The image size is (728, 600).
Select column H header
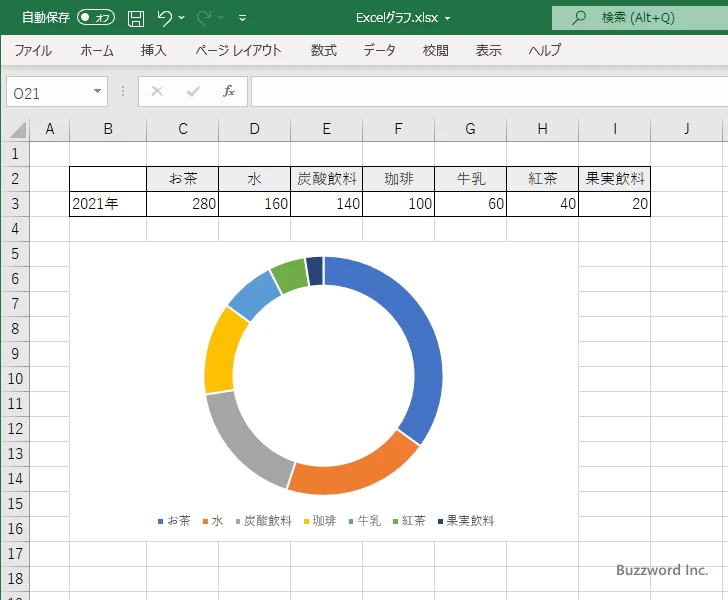pyautogui.click(x=542, y=129)
